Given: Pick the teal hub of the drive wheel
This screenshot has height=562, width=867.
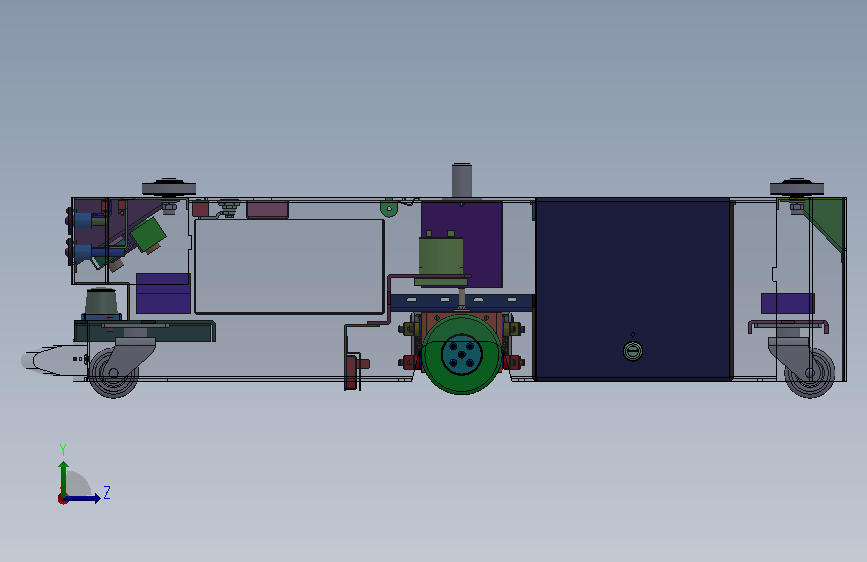Looking at the screenshot, I should click(x=461, y=355).
